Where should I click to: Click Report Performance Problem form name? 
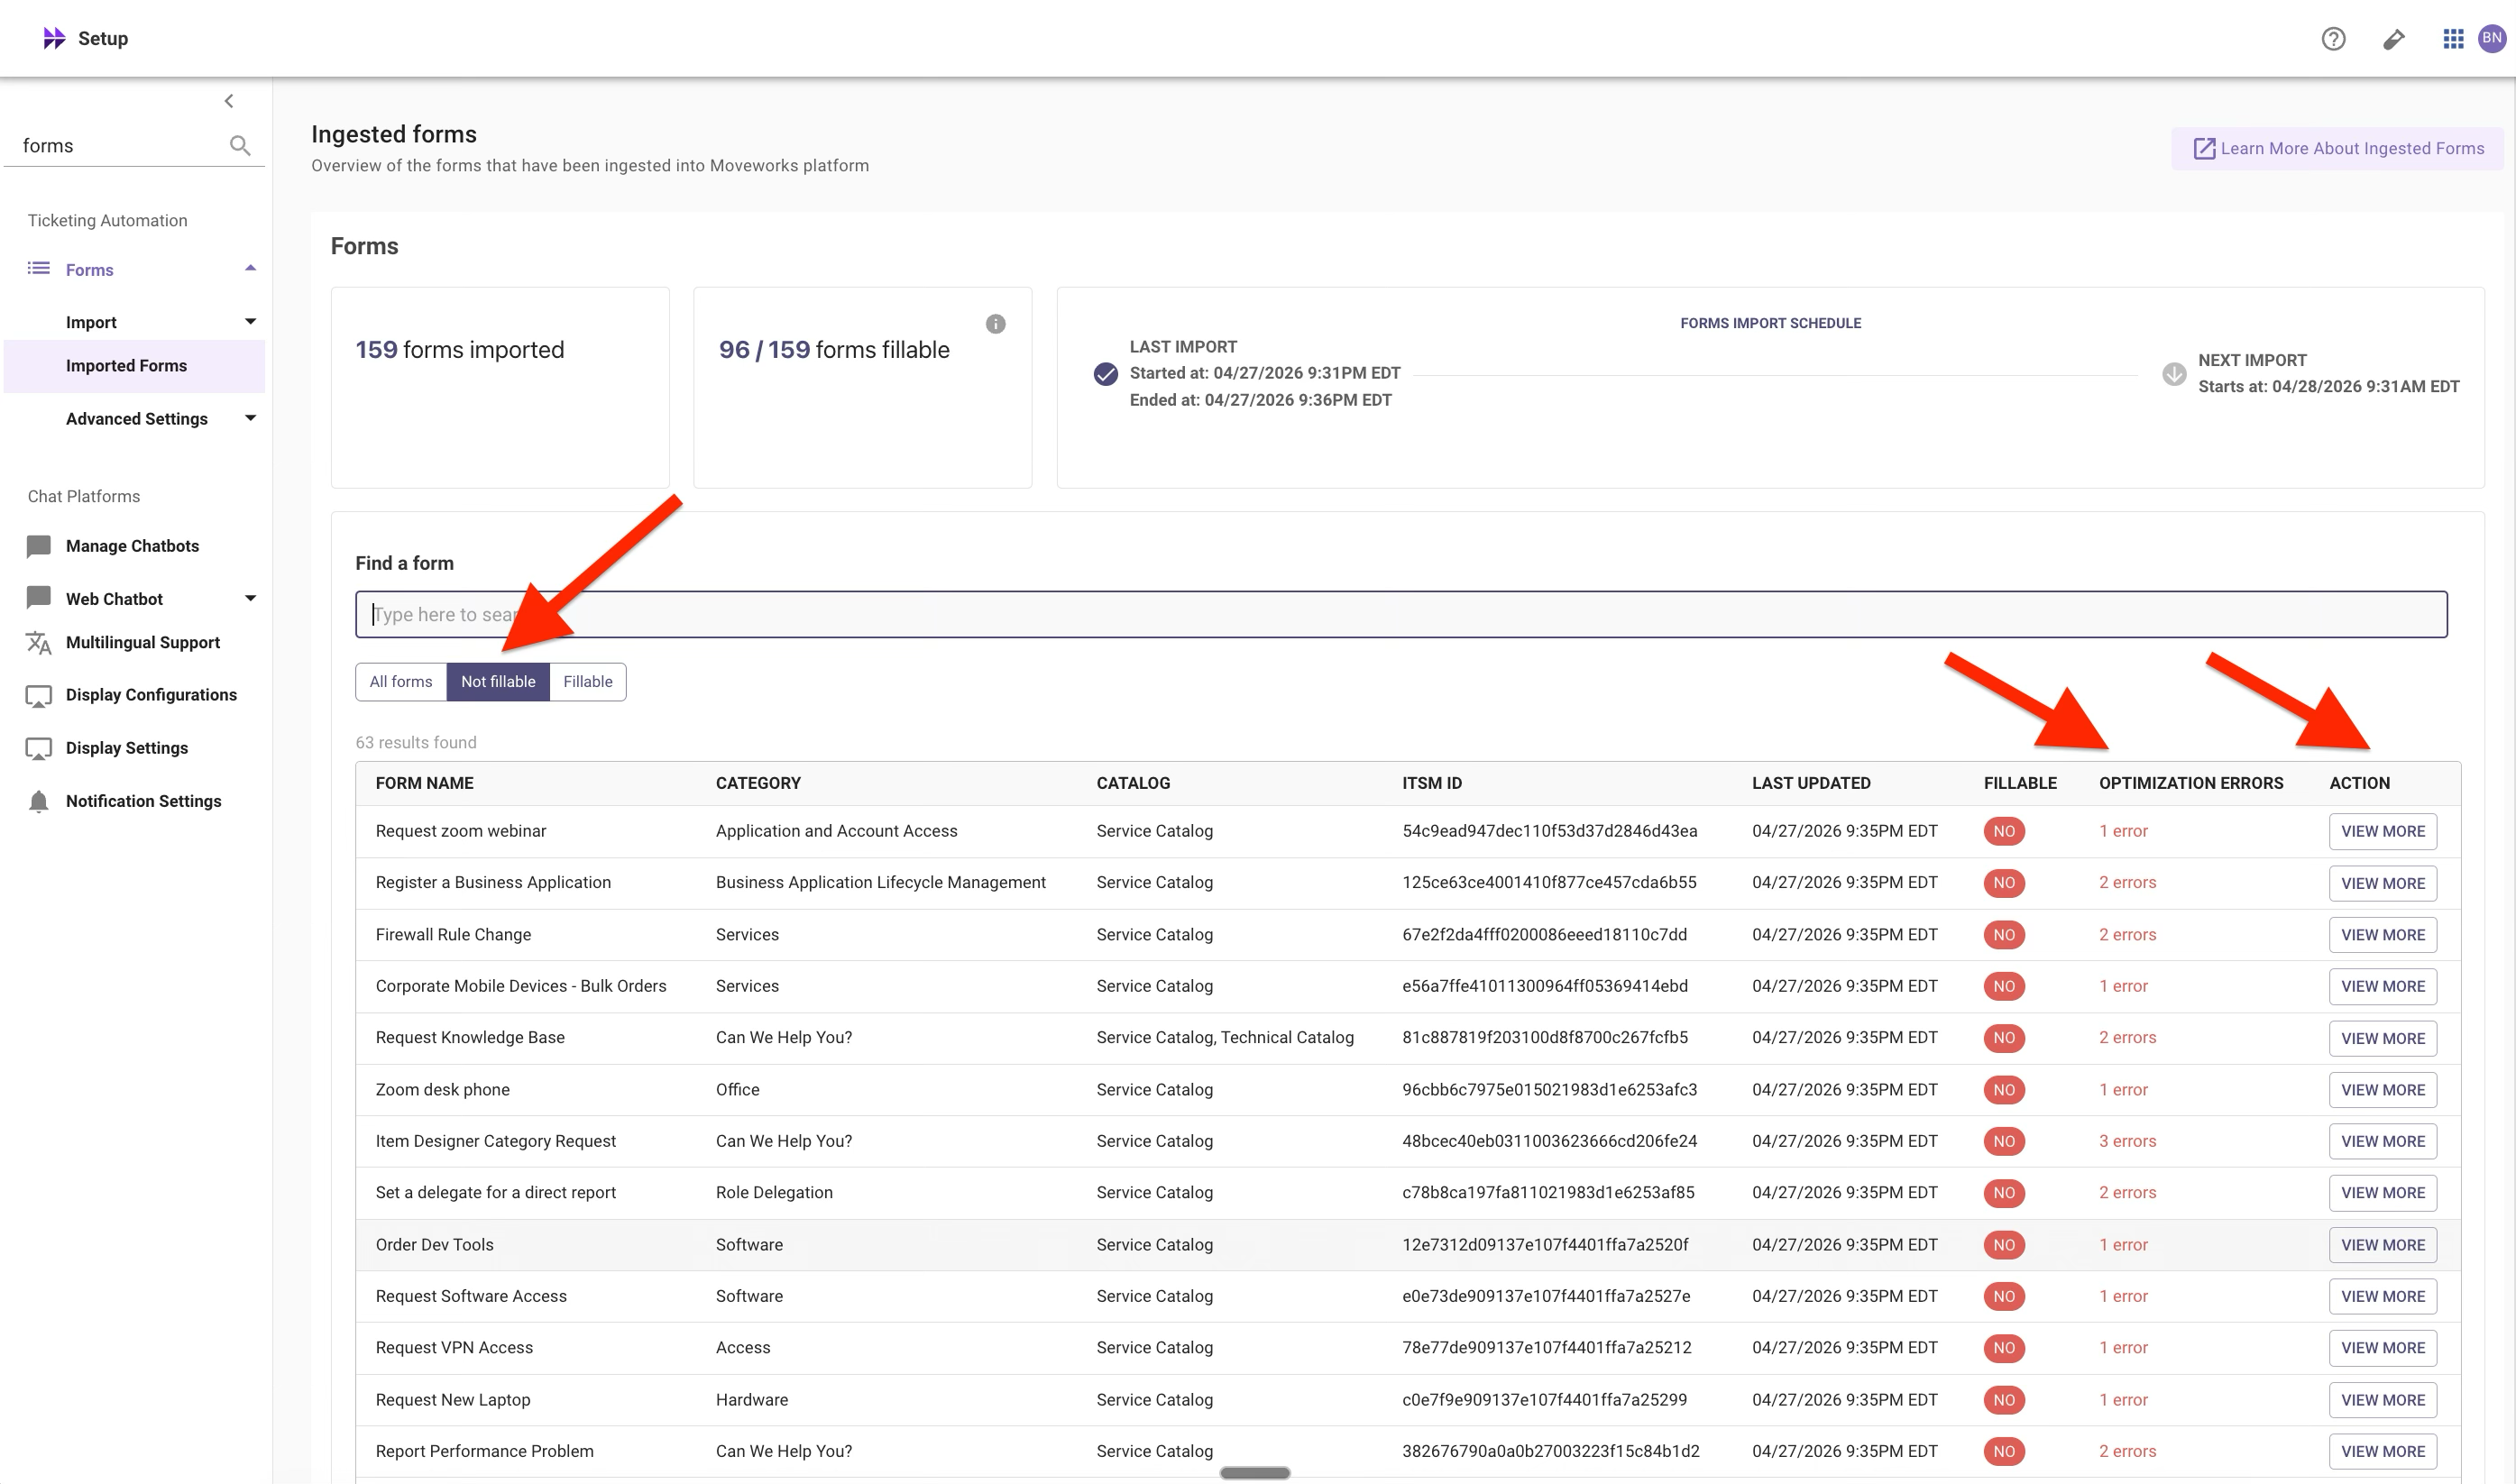click(x=485, y=1451)
